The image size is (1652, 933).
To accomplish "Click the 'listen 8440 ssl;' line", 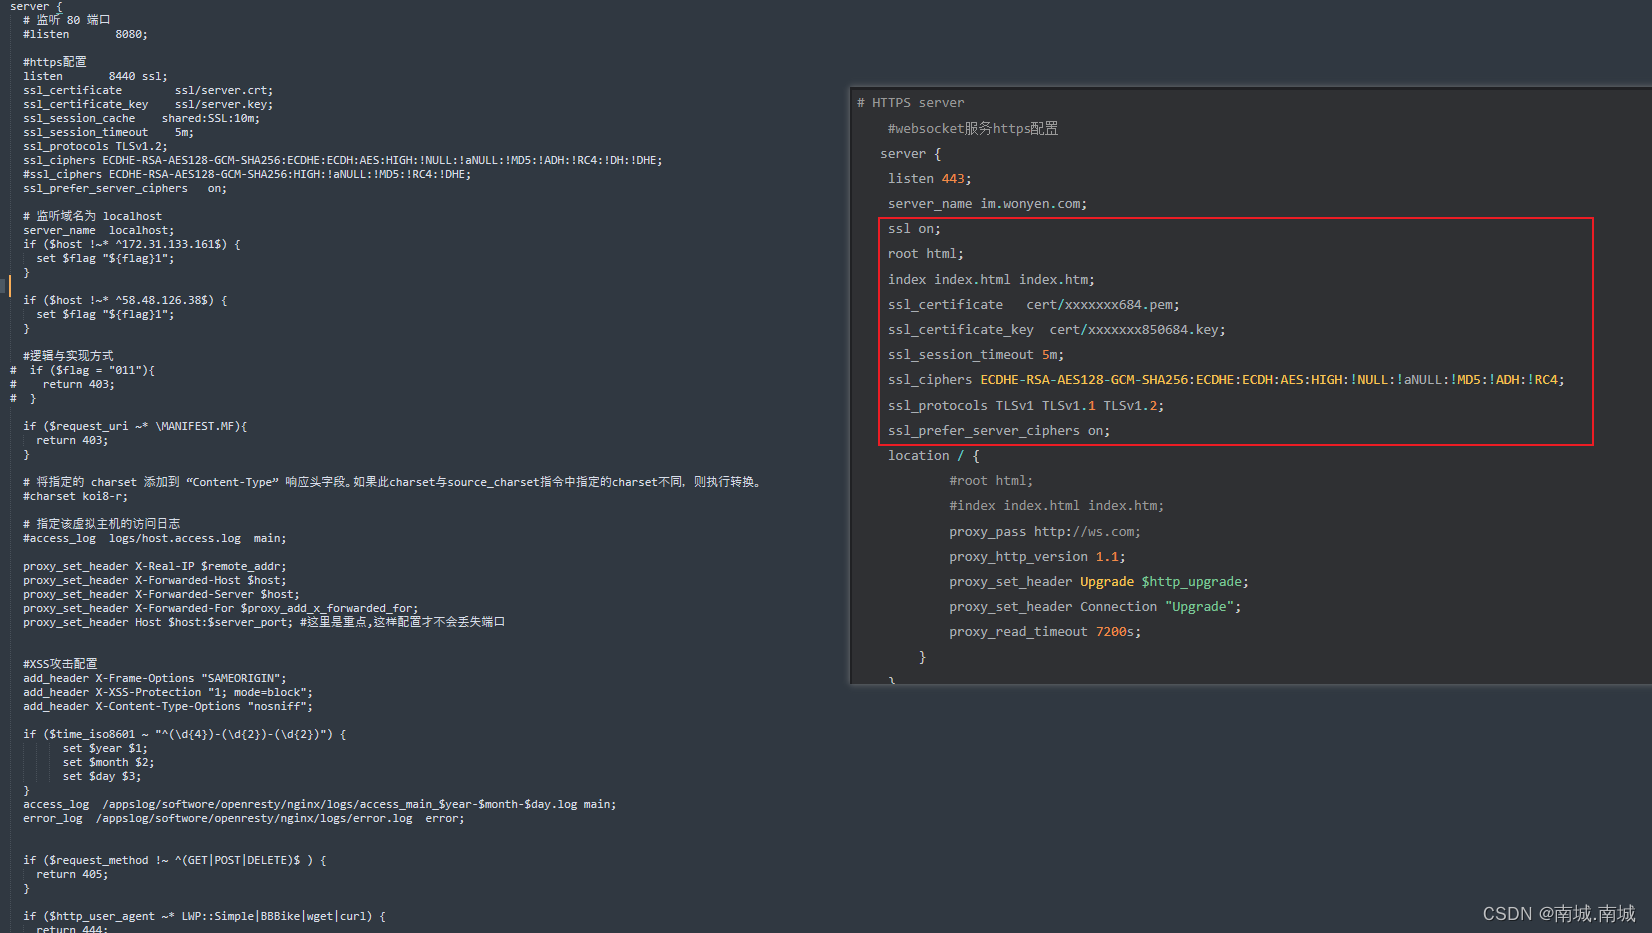I will click(x=95, y=76).
